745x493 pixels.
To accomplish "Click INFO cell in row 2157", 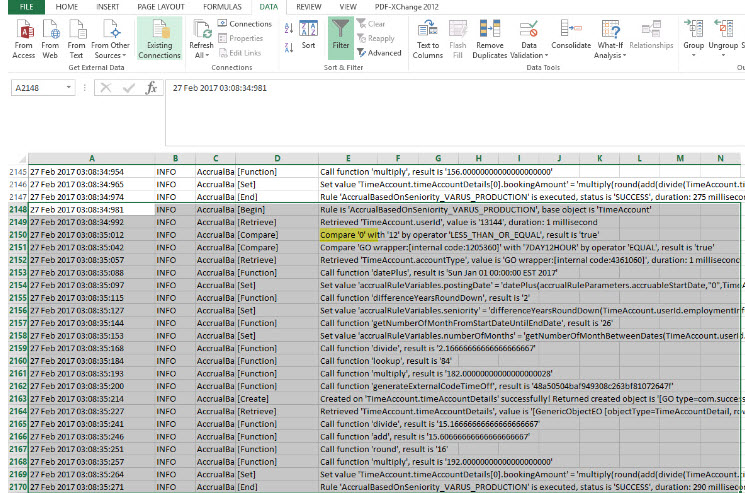I will point(175,323).
